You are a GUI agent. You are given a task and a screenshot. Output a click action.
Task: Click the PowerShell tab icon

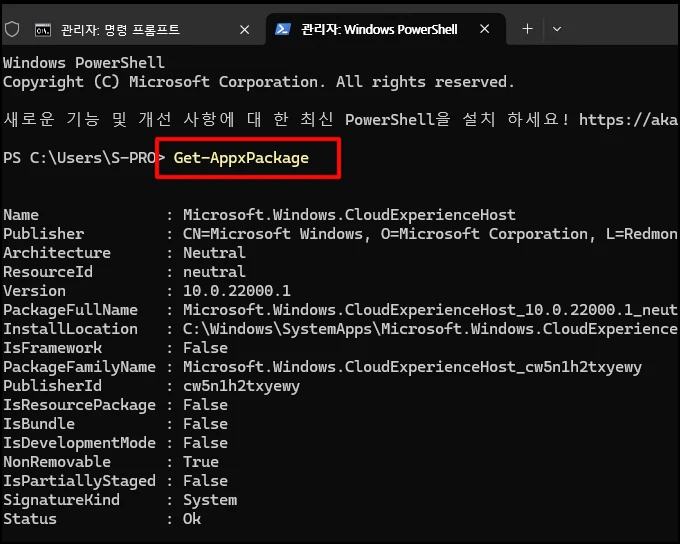coord(283,29)
